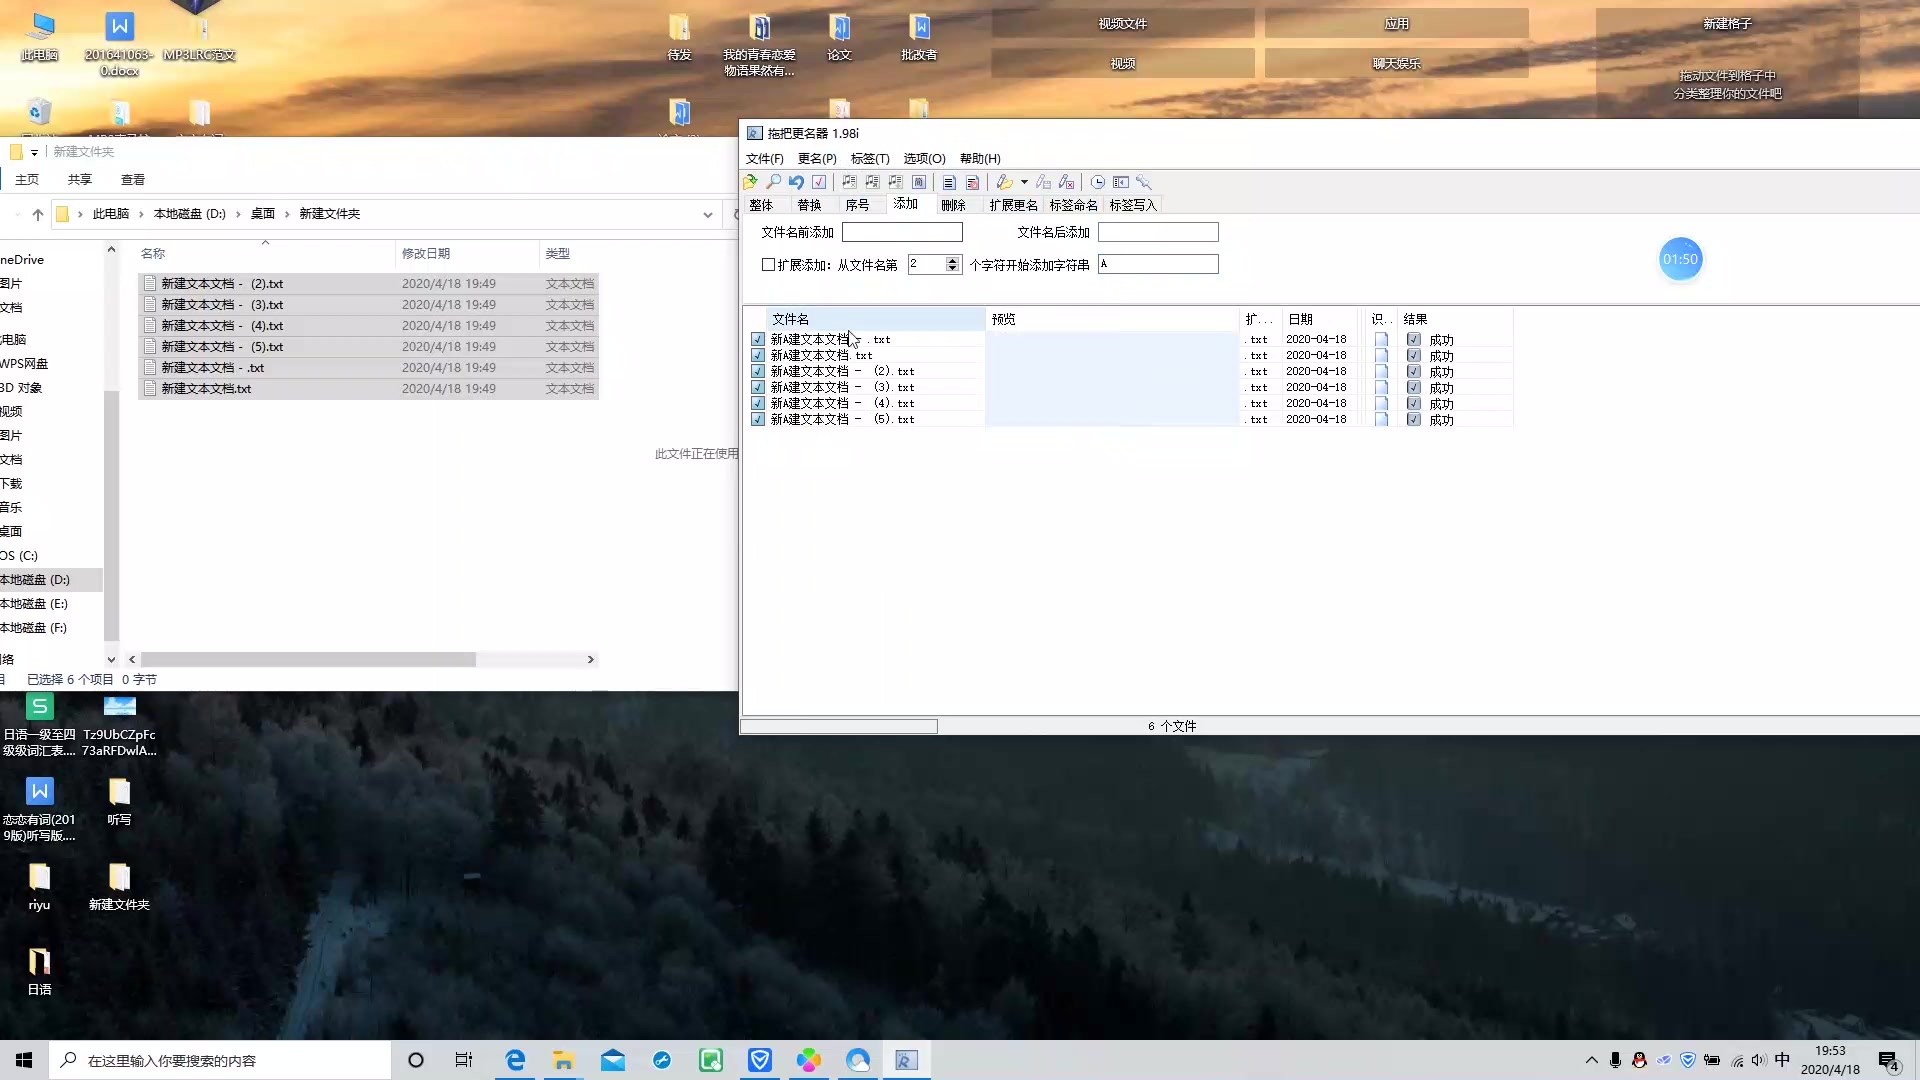The width and height of the screenshot is (1920, 1080).
Task: Switch to the 替换 tab
Action: [809, 205]
